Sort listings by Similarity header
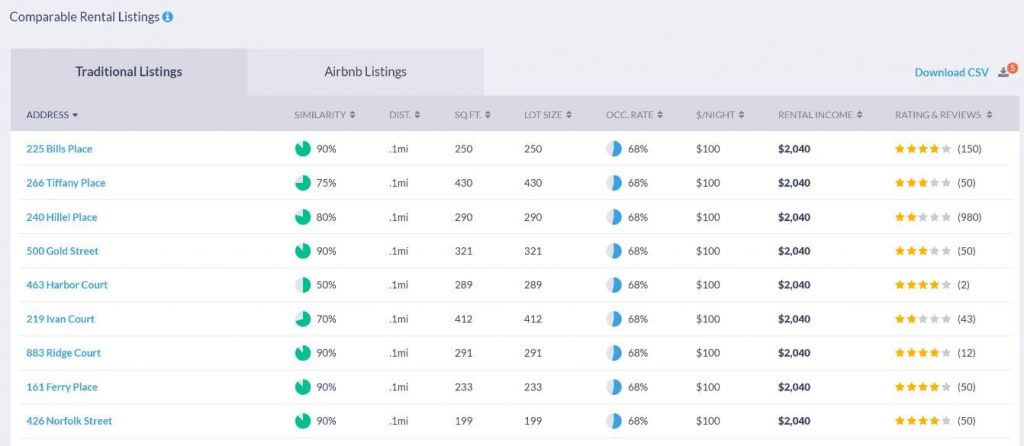Screen dimensions: 1024x446 point(325,115)
